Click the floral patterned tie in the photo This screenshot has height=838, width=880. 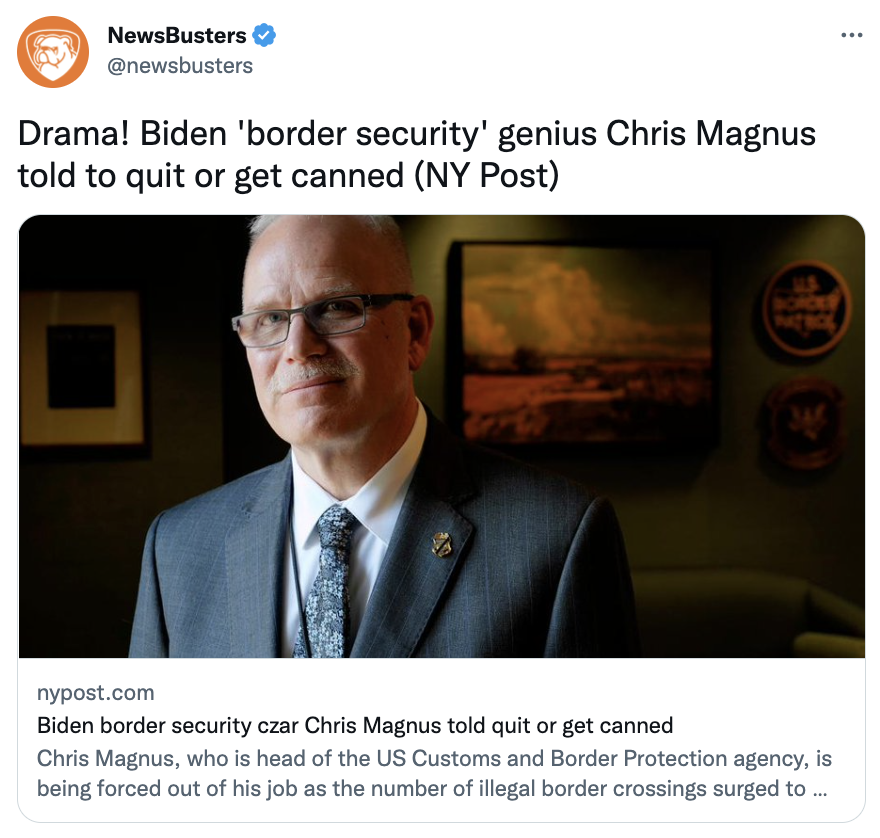coord(329,581)
